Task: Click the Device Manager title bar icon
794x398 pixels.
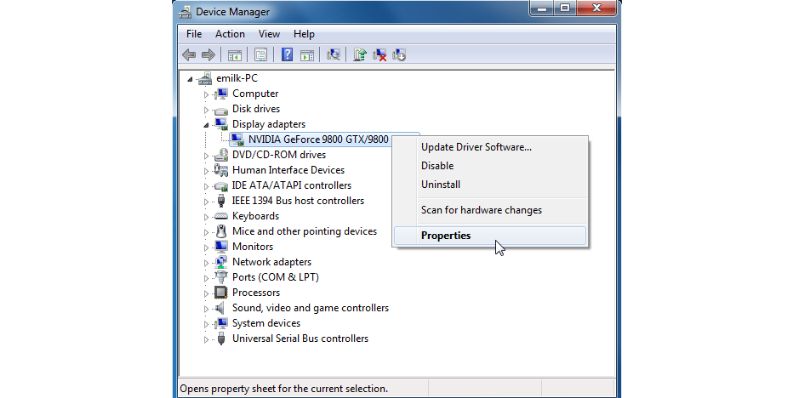Action: (x=185, y=12)
